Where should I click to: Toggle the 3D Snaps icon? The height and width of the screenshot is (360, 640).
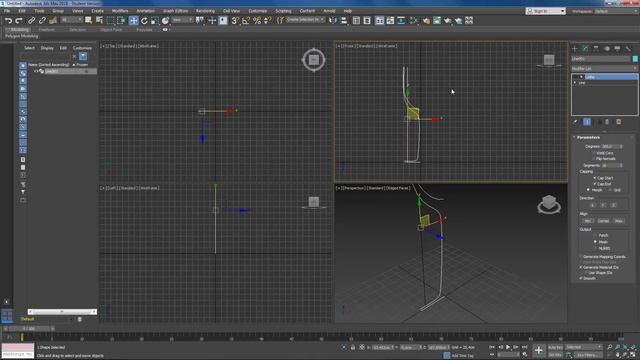(x=235, y=20)
